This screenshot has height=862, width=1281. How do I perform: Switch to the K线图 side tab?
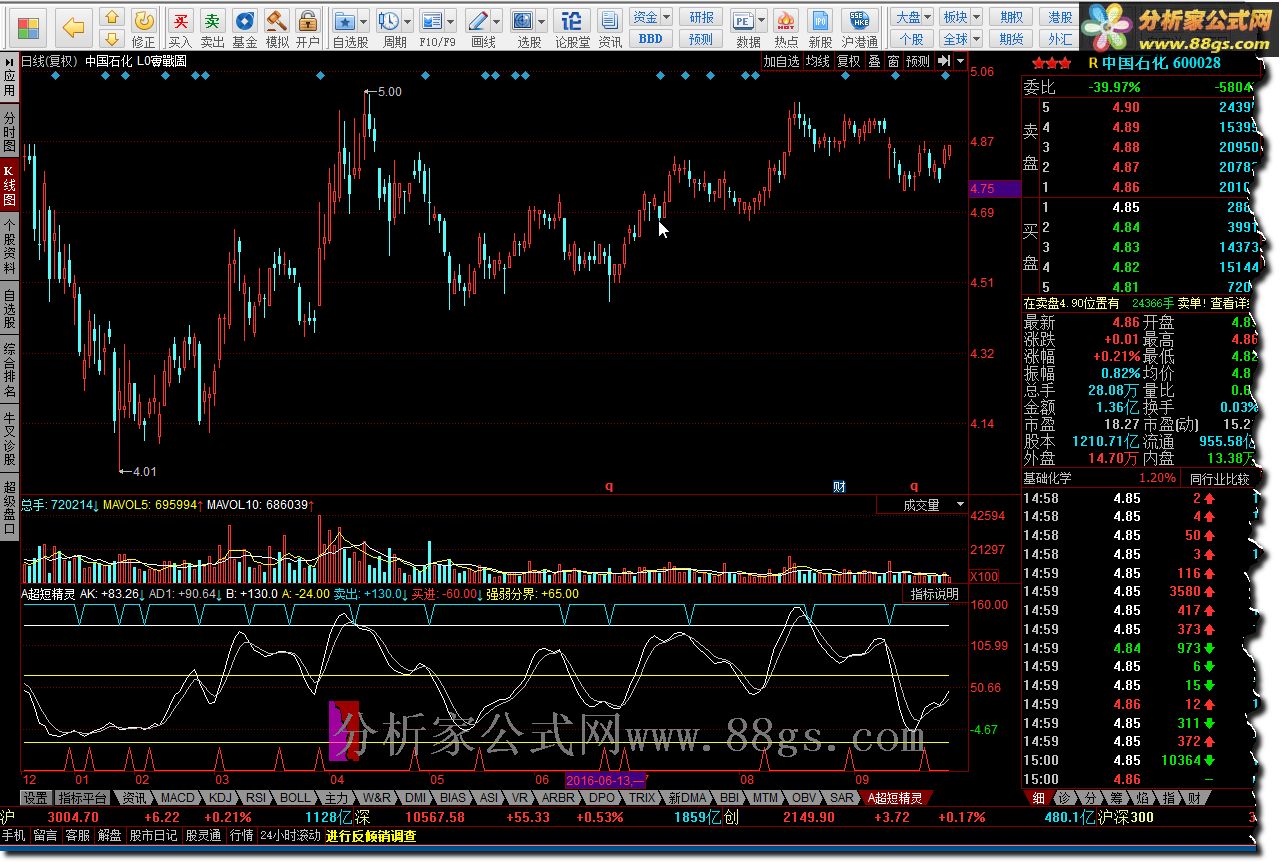click(x=9, y=187)
